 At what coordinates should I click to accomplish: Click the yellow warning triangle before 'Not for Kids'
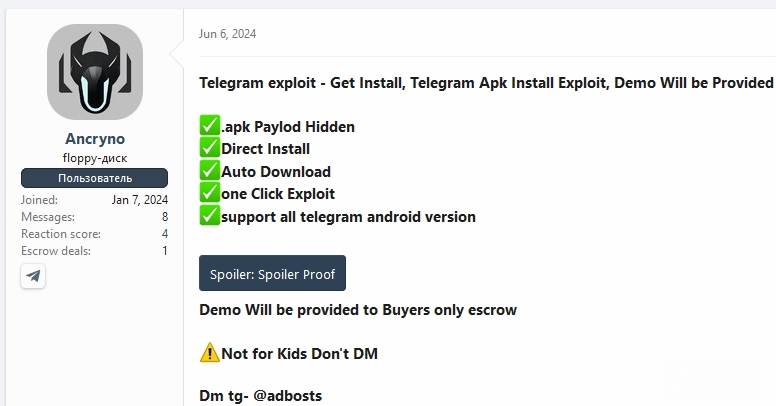210,353
